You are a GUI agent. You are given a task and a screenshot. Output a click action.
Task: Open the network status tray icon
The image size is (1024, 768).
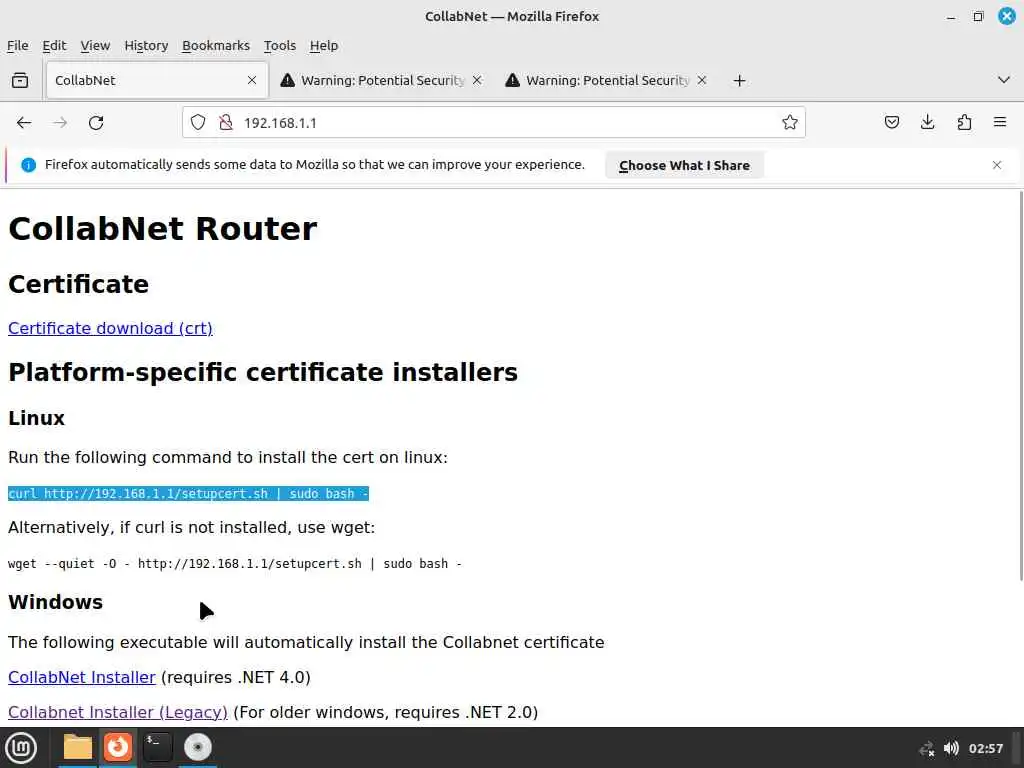[927, 748]
